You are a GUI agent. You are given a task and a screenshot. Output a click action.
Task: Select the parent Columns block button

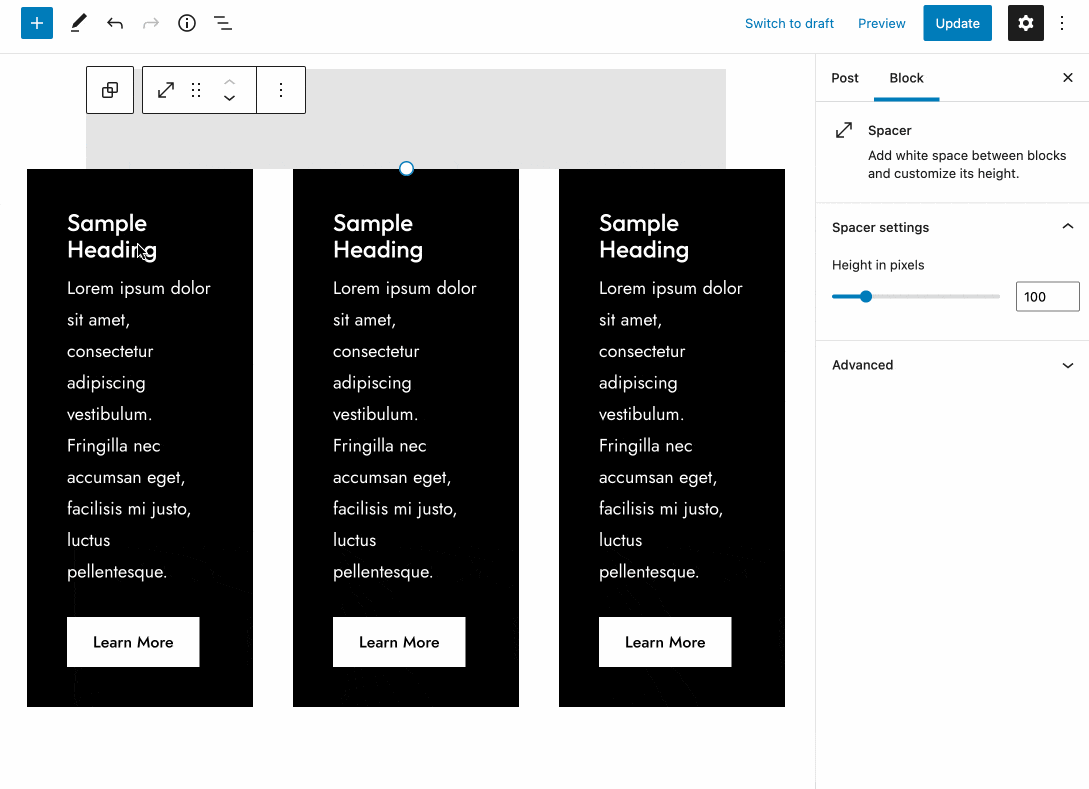click(x=110, y=90)
